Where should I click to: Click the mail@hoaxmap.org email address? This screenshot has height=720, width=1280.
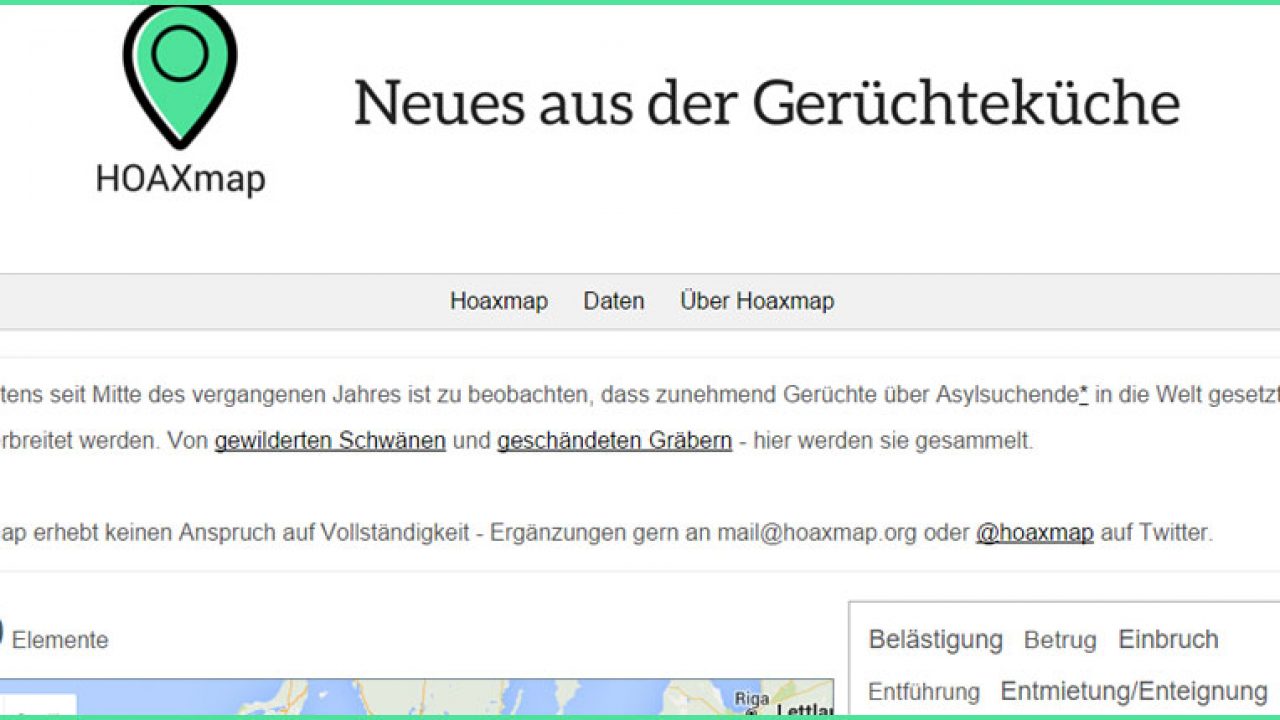coord(816,533)
